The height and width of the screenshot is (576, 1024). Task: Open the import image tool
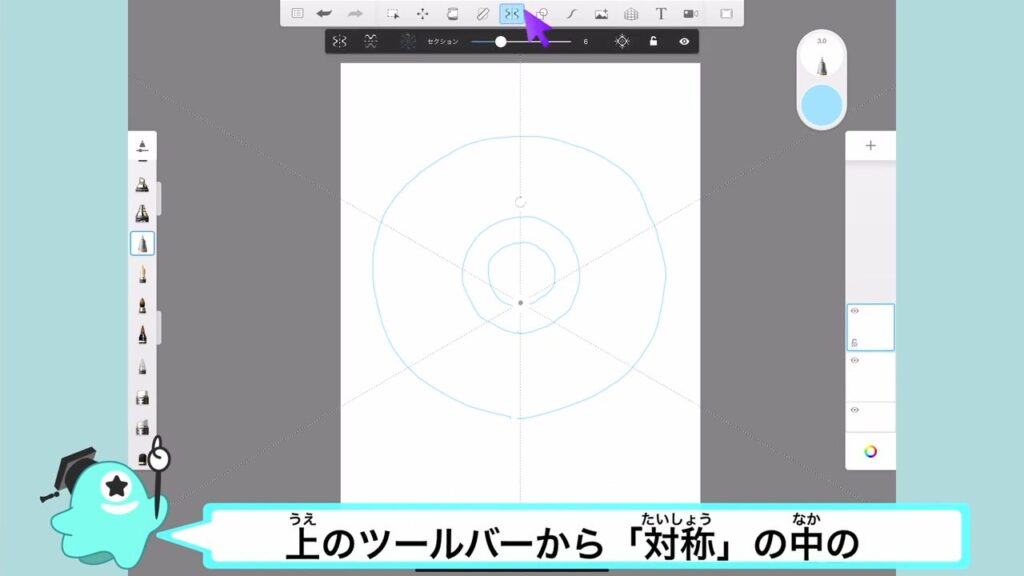pos(601,13)
